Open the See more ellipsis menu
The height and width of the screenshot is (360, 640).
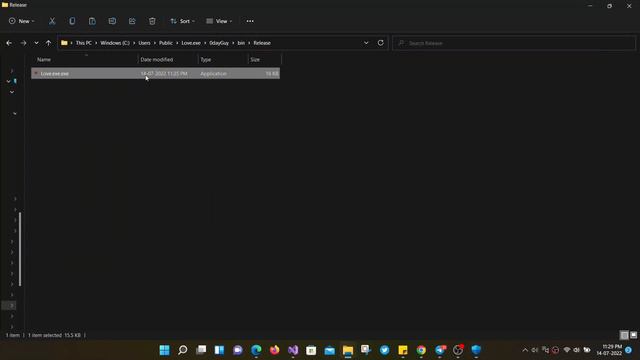click(250, 21)
